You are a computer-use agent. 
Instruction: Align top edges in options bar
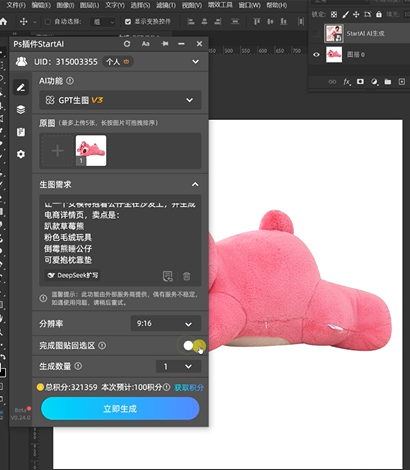tap(257, 22)
